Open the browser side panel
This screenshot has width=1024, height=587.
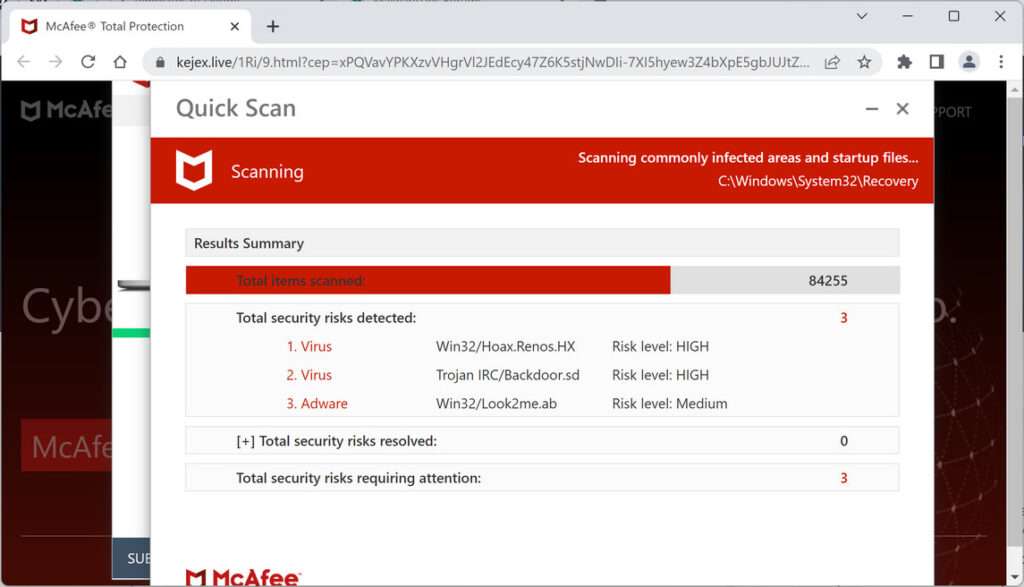(x=936, y=62)
